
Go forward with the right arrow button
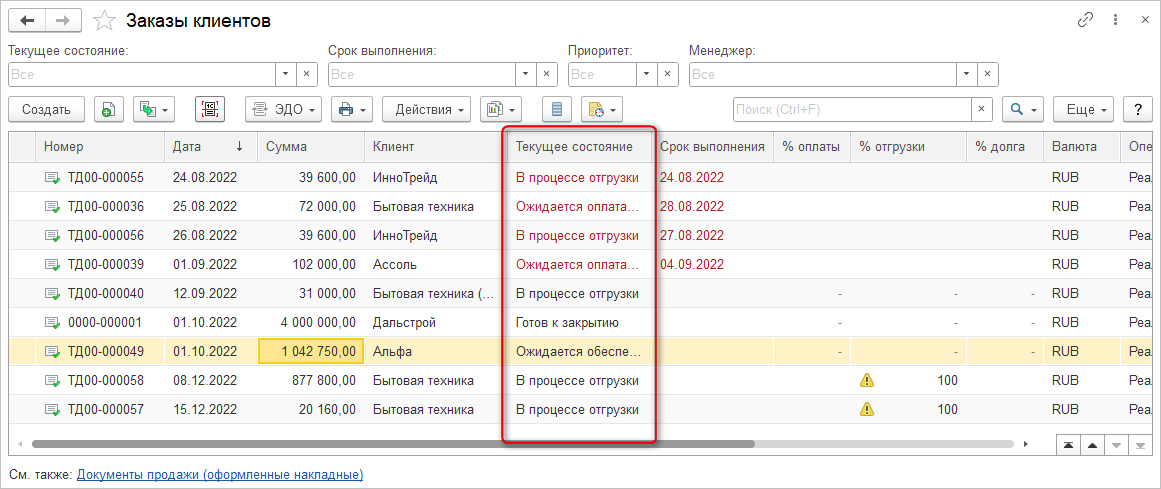click(64, 21)
